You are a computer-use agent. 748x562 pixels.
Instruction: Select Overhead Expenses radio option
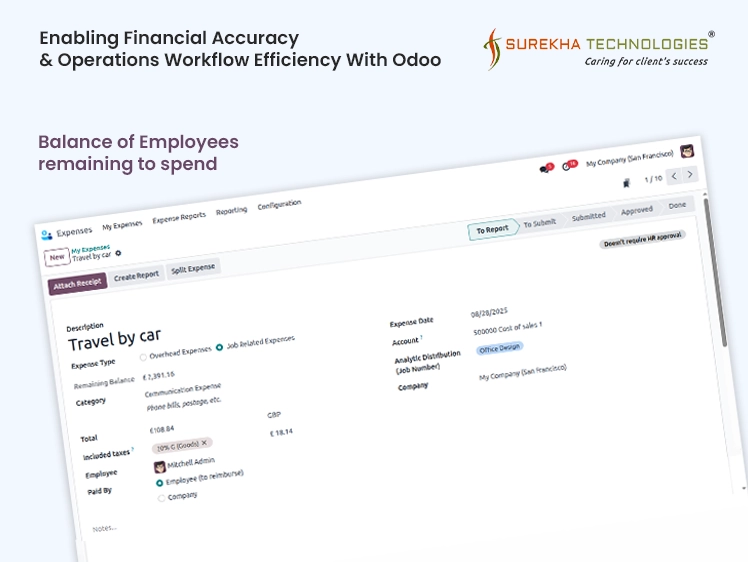[x=143, y=357]
